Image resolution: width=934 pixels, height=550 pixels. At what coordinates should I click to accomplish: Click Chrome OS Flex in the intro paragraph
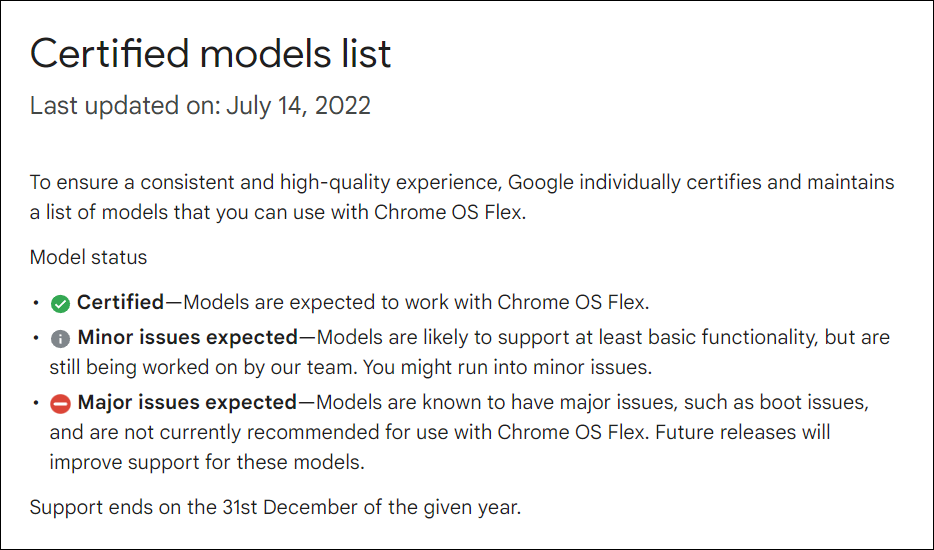coord(447,212)
